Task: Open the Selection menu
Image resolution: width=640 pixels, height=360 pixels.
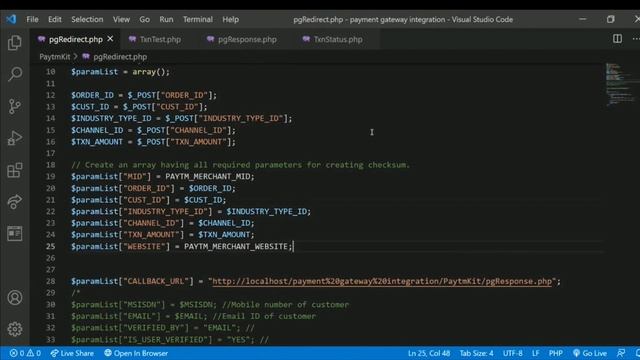Action: coord(87,19)
